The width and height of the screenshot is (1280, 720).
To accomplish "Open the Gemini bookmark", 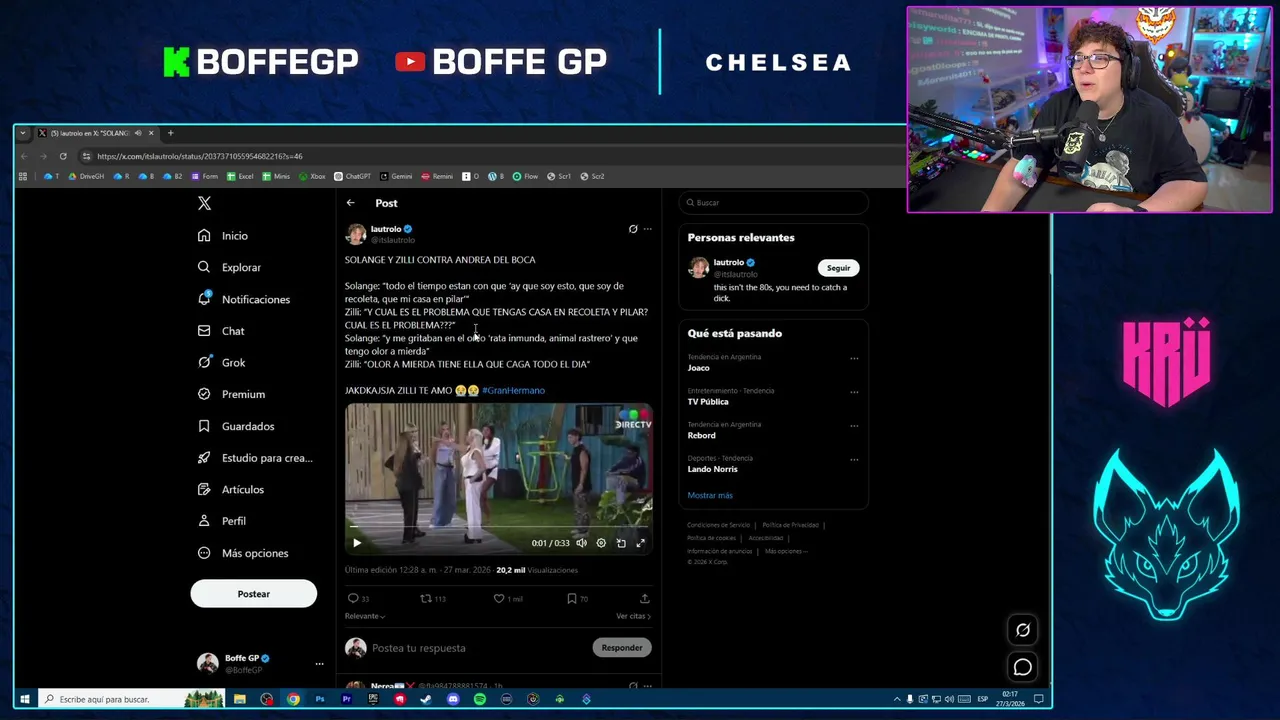I will click(396, 176).
